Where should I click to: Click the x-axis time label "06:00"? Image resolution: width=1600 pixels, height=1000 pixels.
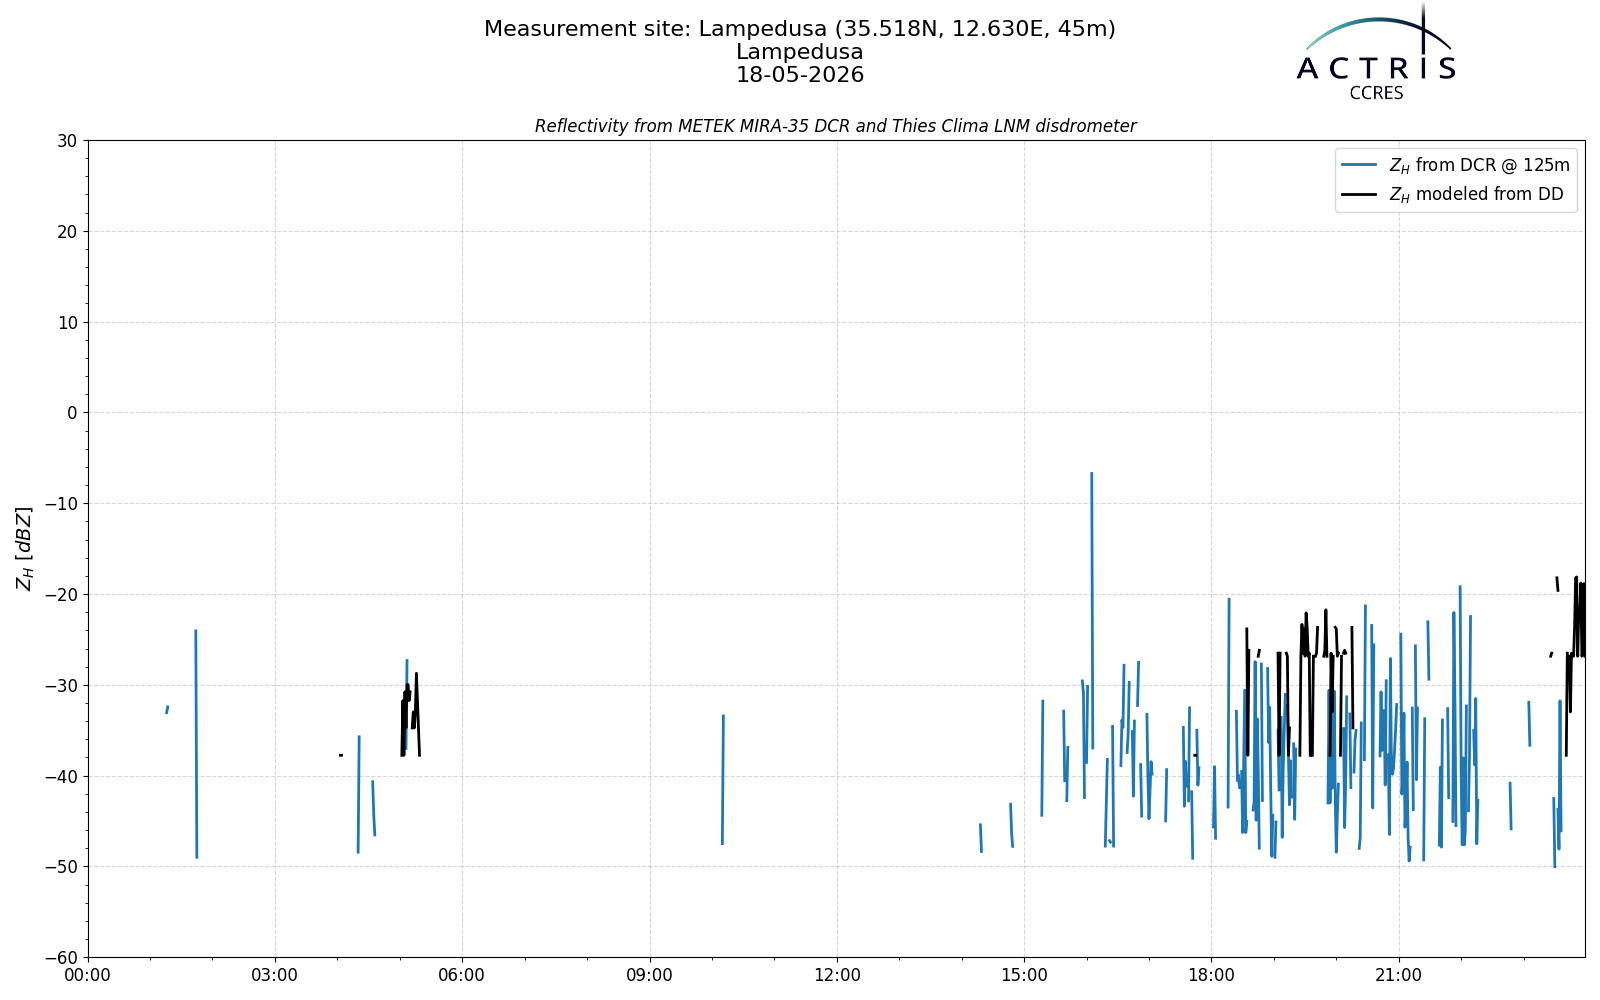tap(462, 975)
